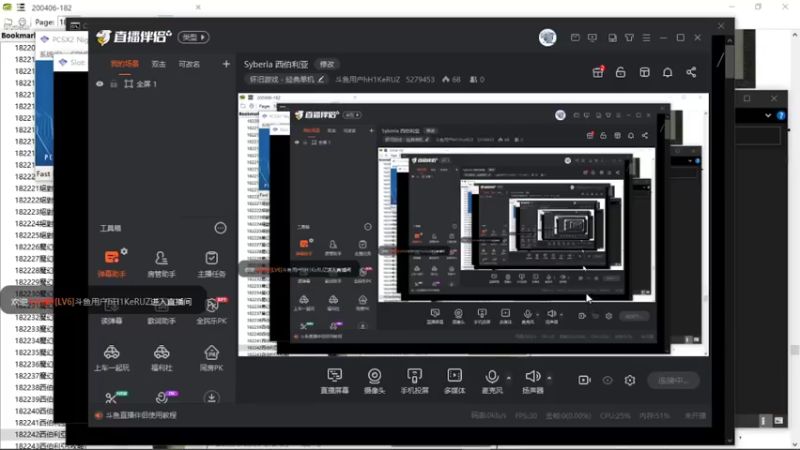Toggle preview eye icon in bottom bar
The width and height of the screenshot is (800, 450).
tap(607, 380)
